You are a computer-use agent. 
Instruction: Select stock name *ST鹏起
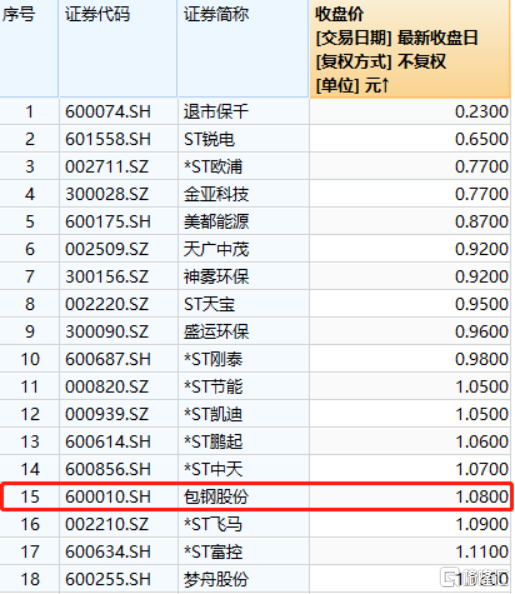coord(213,442)
